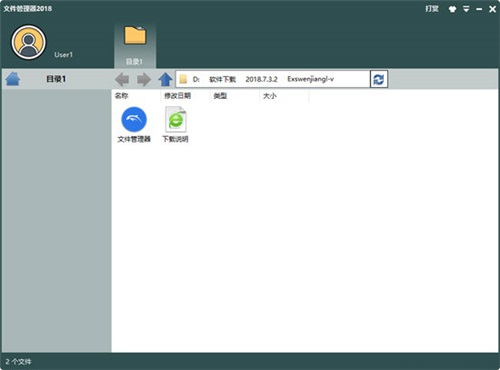The image size is (500, 370).
Task: Click the blue home icon
Action: click(x=13, y=79)
